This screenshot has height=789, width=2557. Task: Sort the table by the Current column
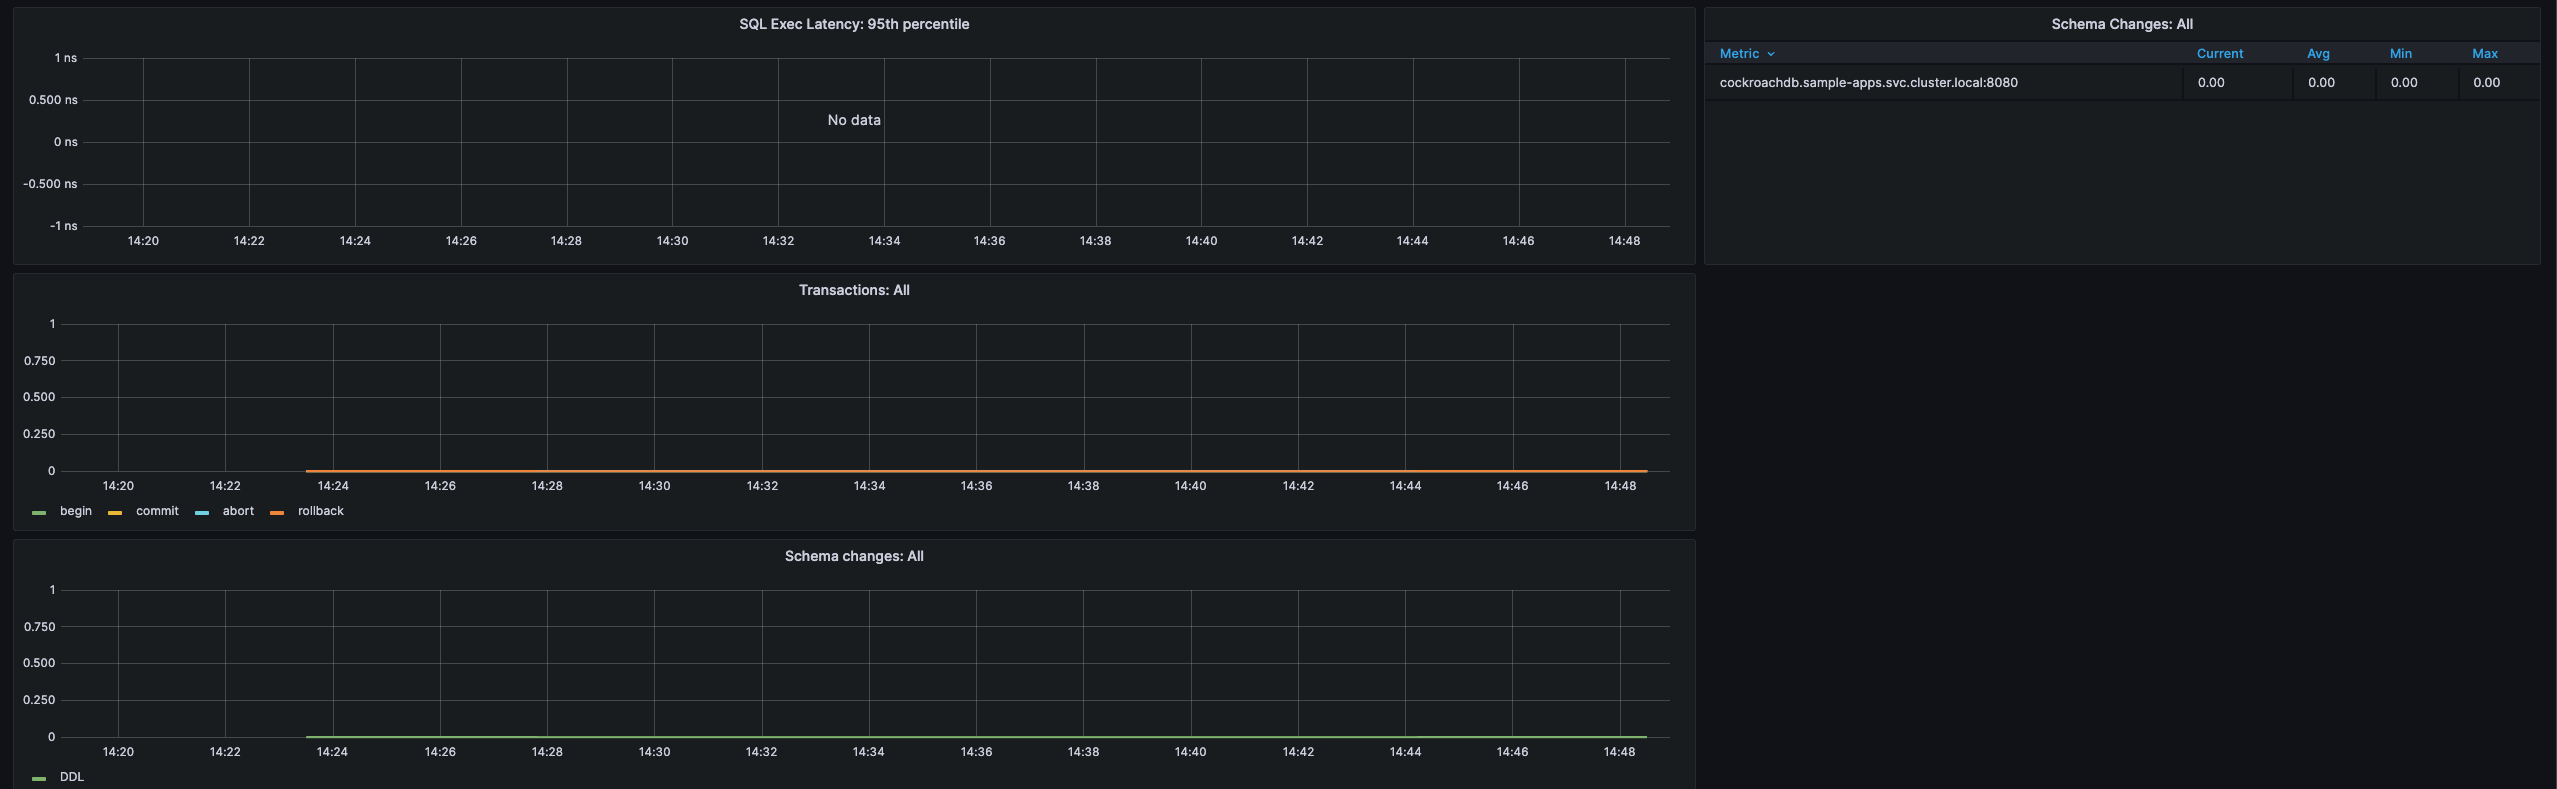[2219, 54]
